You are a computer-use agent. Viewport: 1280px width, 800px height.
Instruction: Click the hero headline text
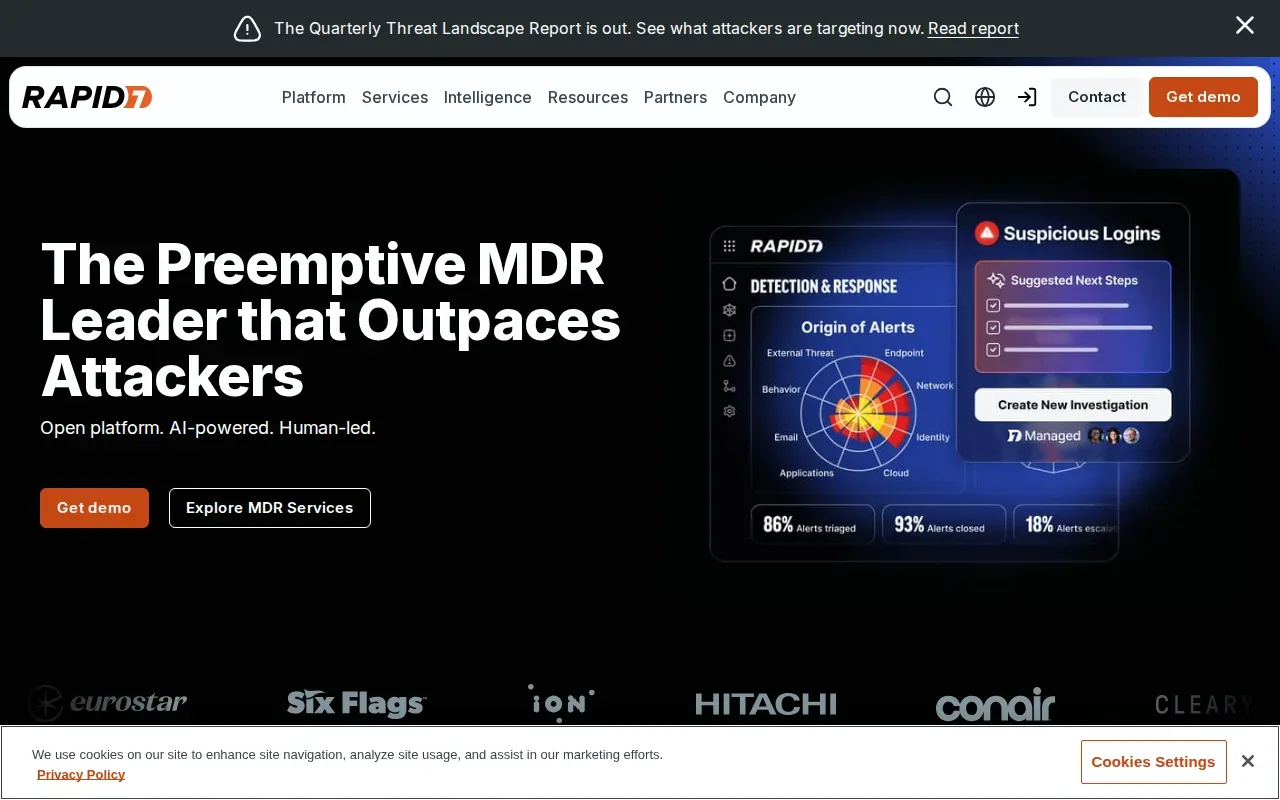pos(331,320)
